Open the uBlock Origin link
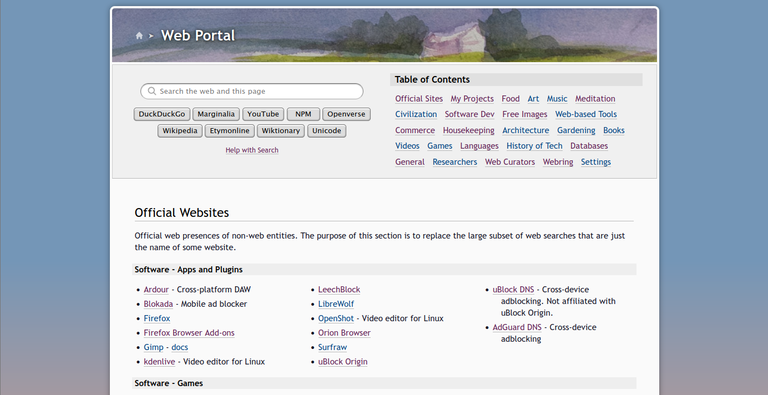 point(342,362)
